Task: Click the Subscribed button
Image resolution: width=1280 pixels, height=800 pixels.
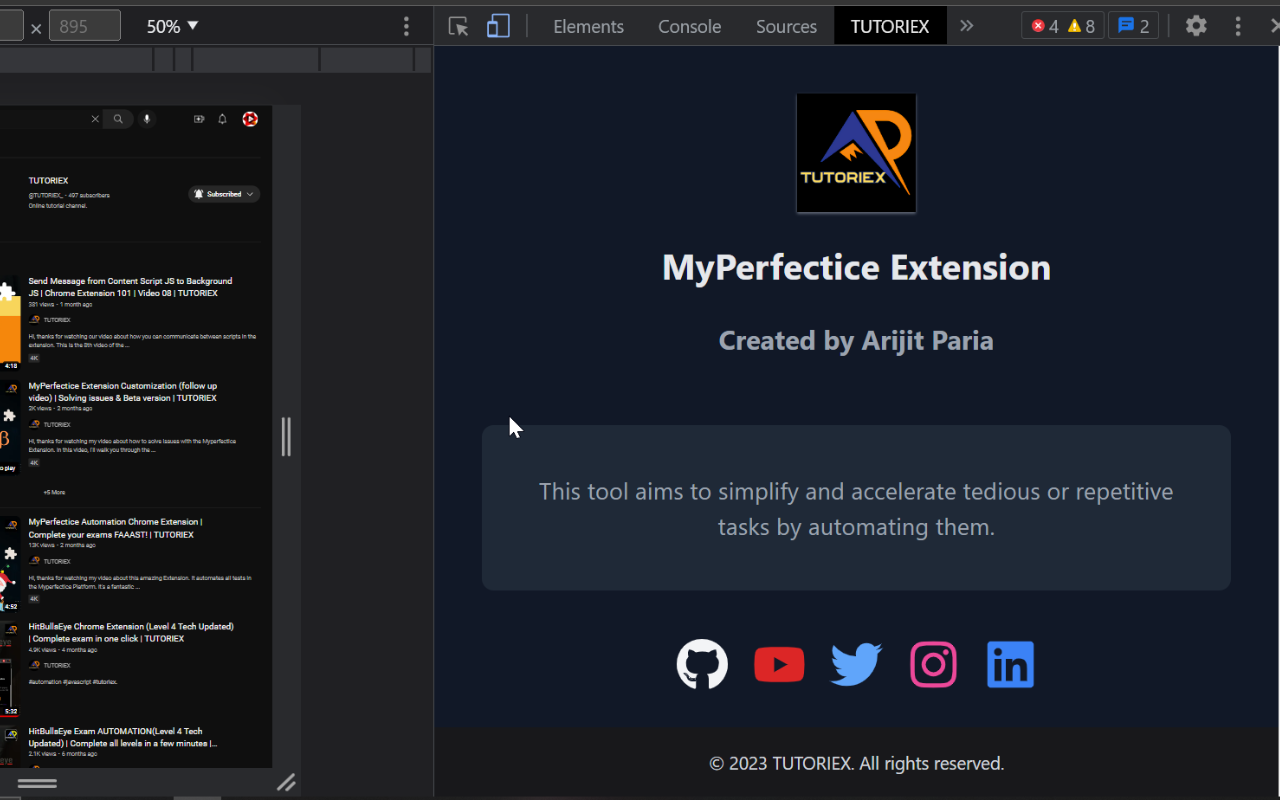Action: (220, 194)
